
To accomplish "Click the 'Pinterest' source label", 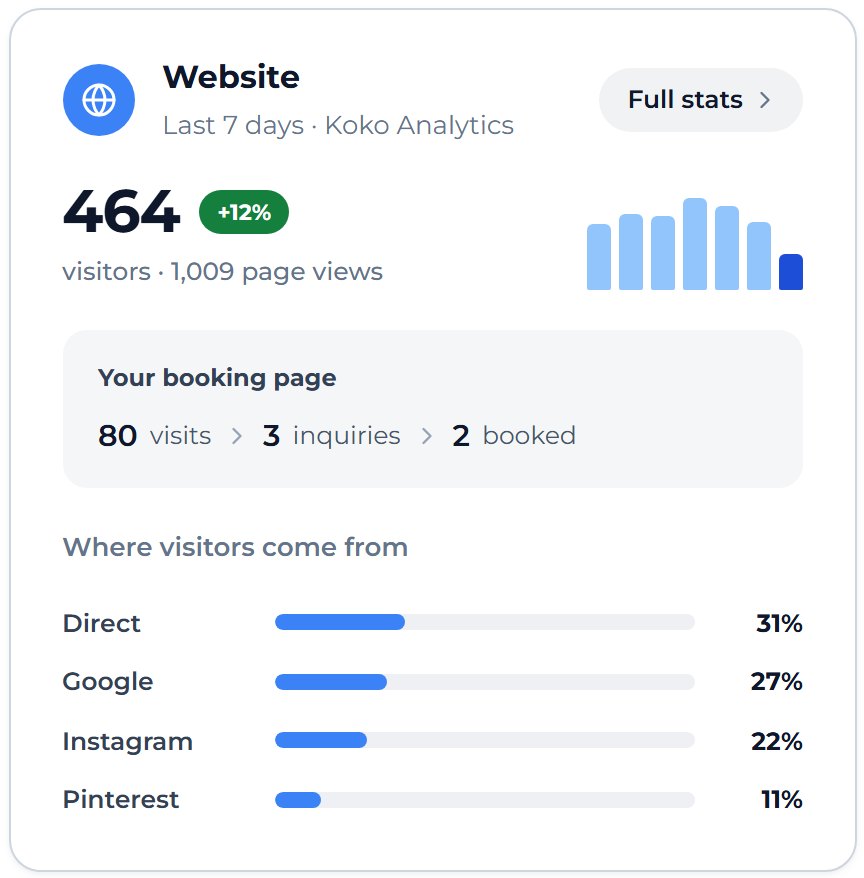I will tap(121, 800).
